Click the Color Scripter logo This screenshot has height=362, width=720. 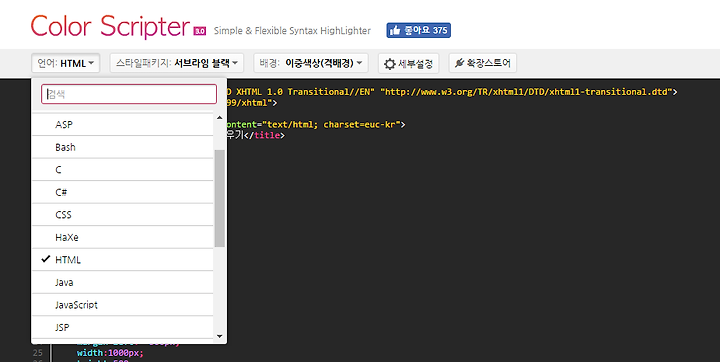coord(110,26)
